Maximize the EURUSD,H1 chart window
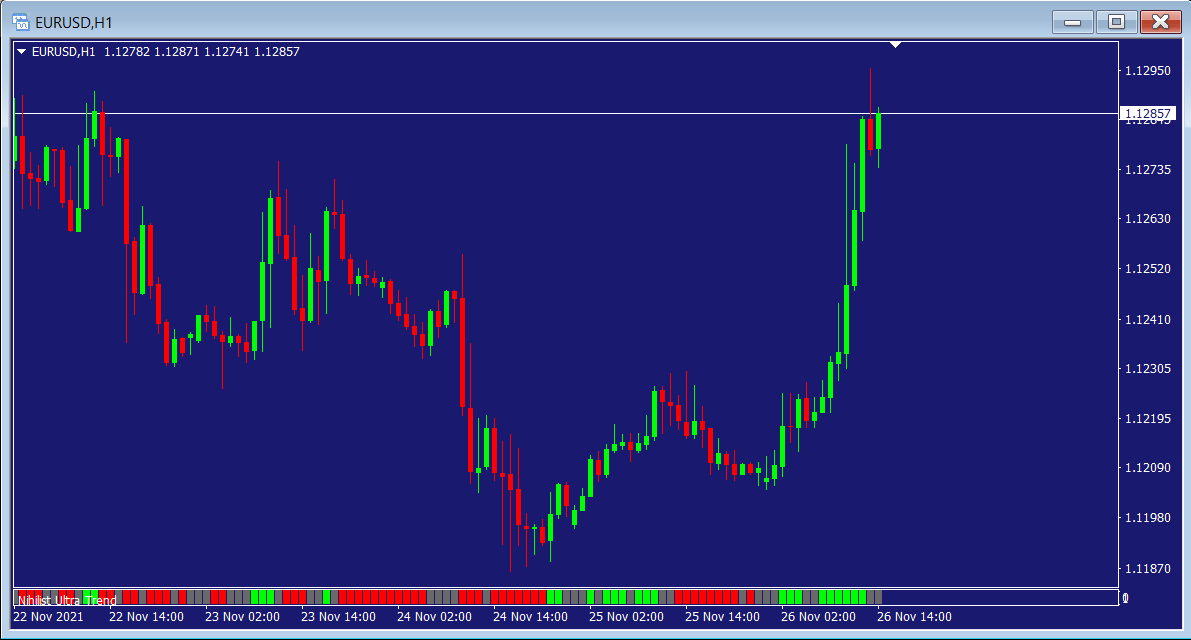This screenshot has width=1191, height=640. tap(1116, 22)
